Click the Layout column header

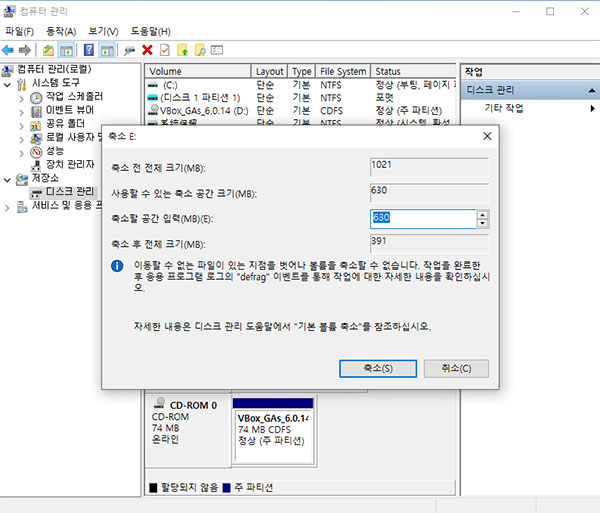269,71
